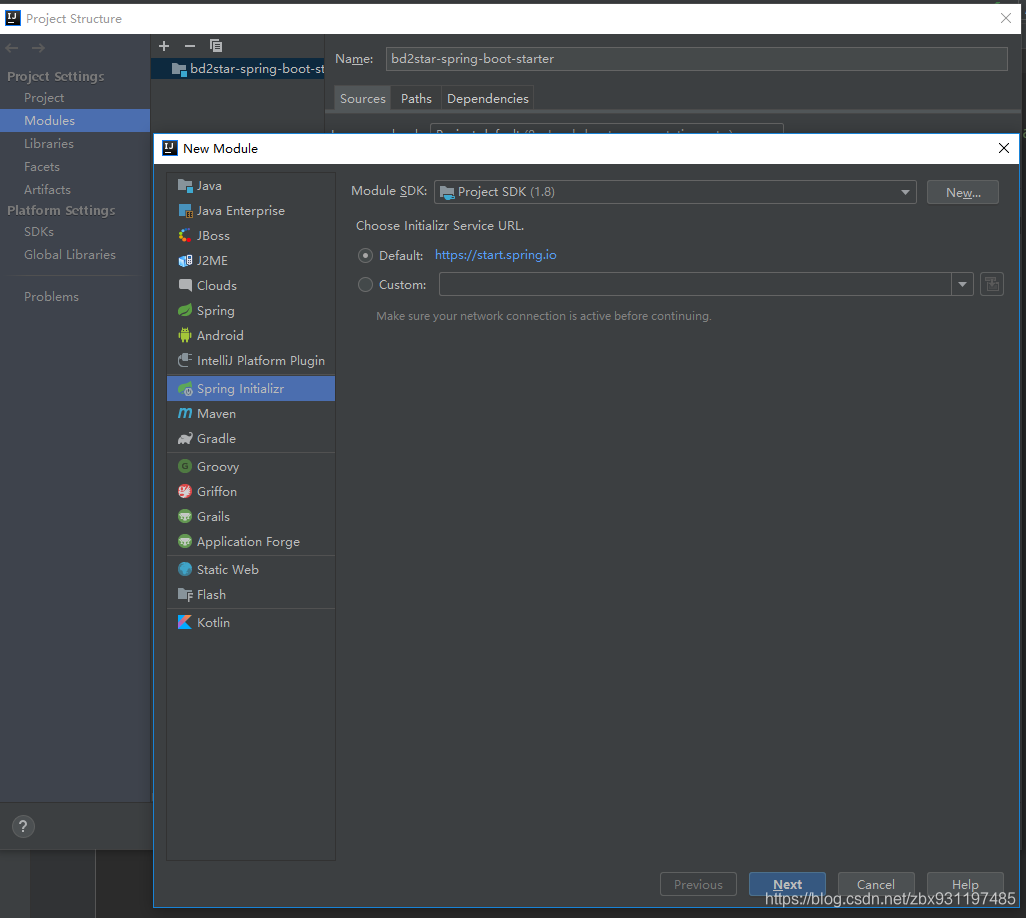Open the https://start.spring.io link
Screen dimensions: 1026x918
click(x=495, y=255)
